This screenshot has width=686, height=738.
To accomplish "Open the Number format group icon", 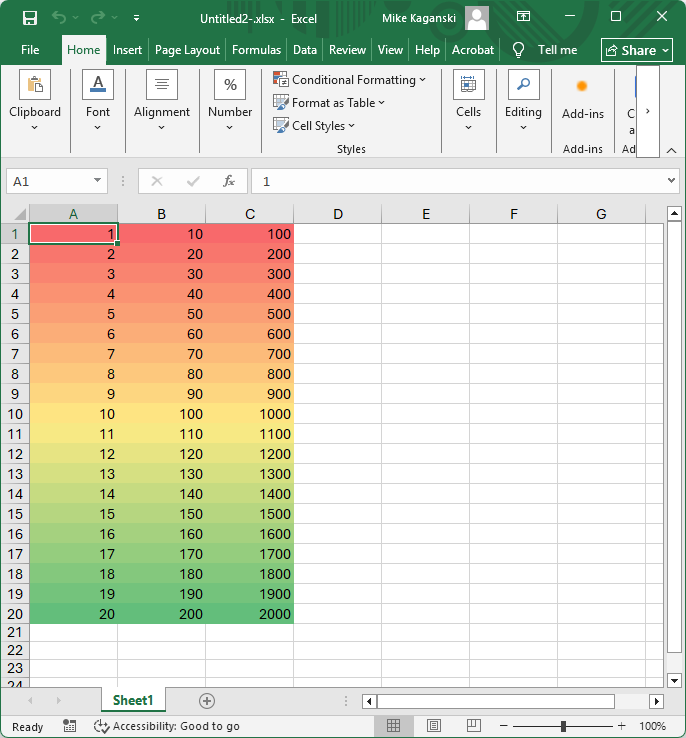I will 230,85.
